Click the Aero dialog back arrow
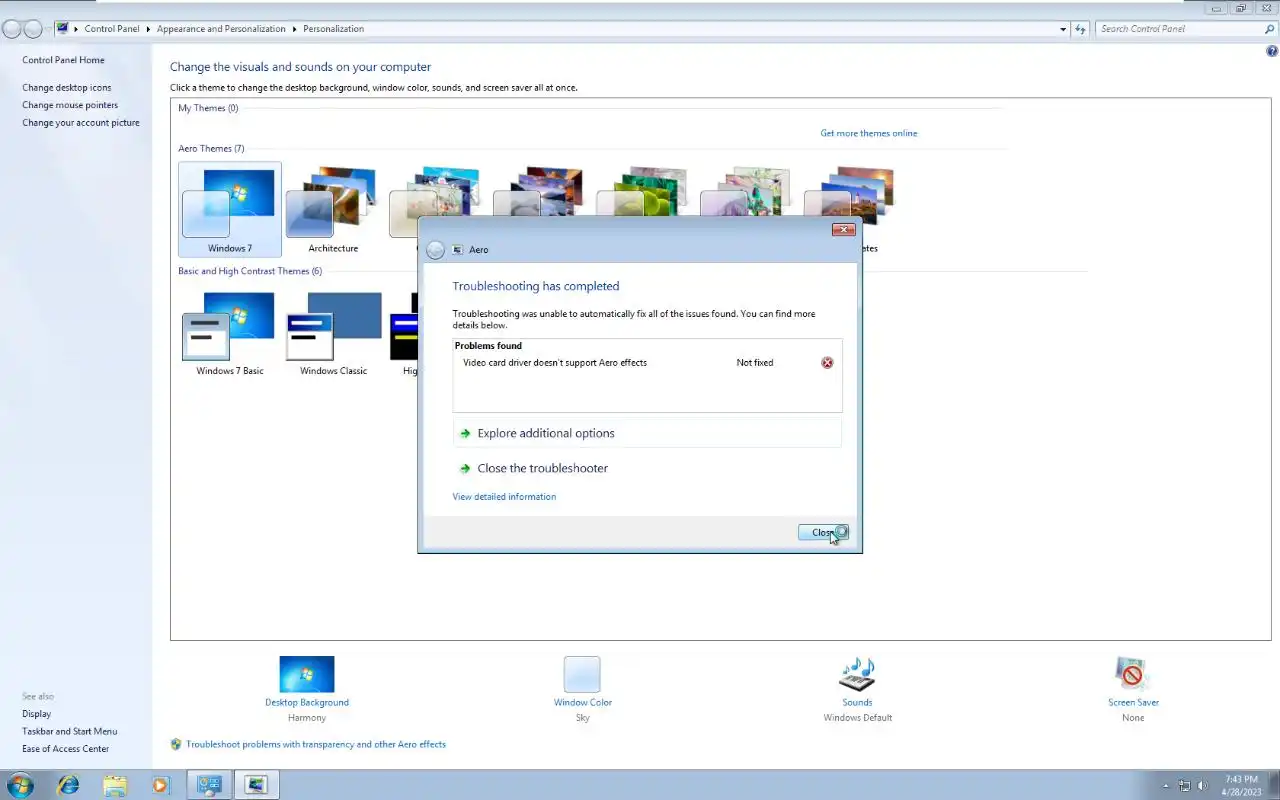1280x800 pixels. [435, 250]
